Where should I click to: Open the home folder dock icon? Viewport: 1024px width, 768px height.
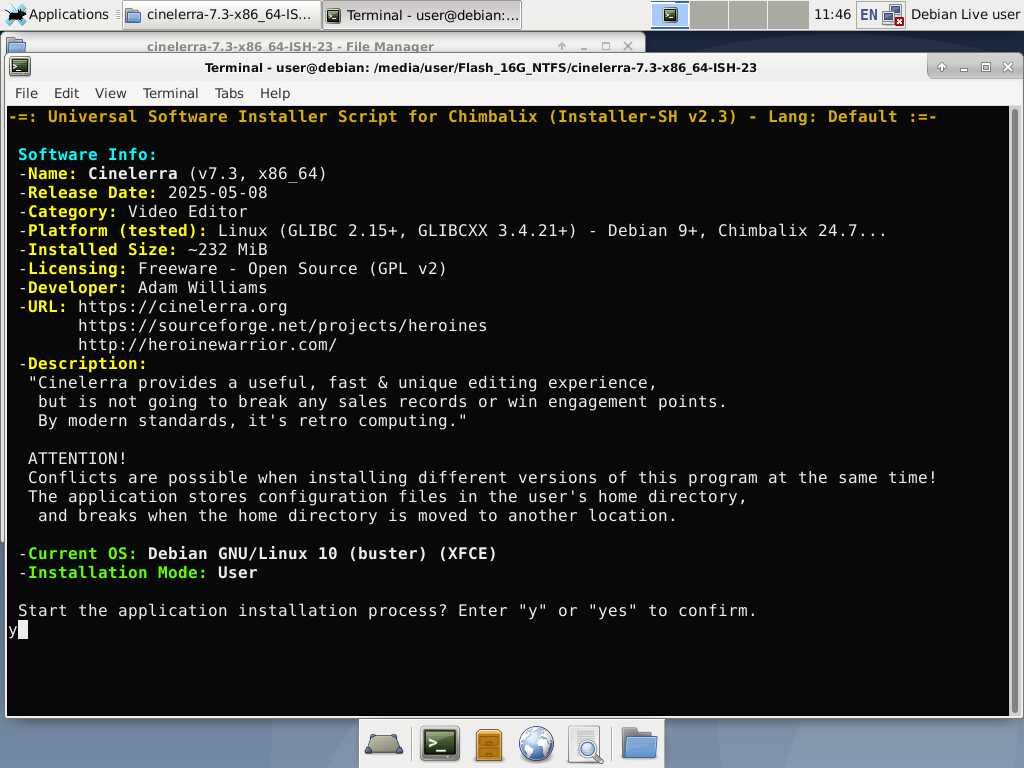639,743
